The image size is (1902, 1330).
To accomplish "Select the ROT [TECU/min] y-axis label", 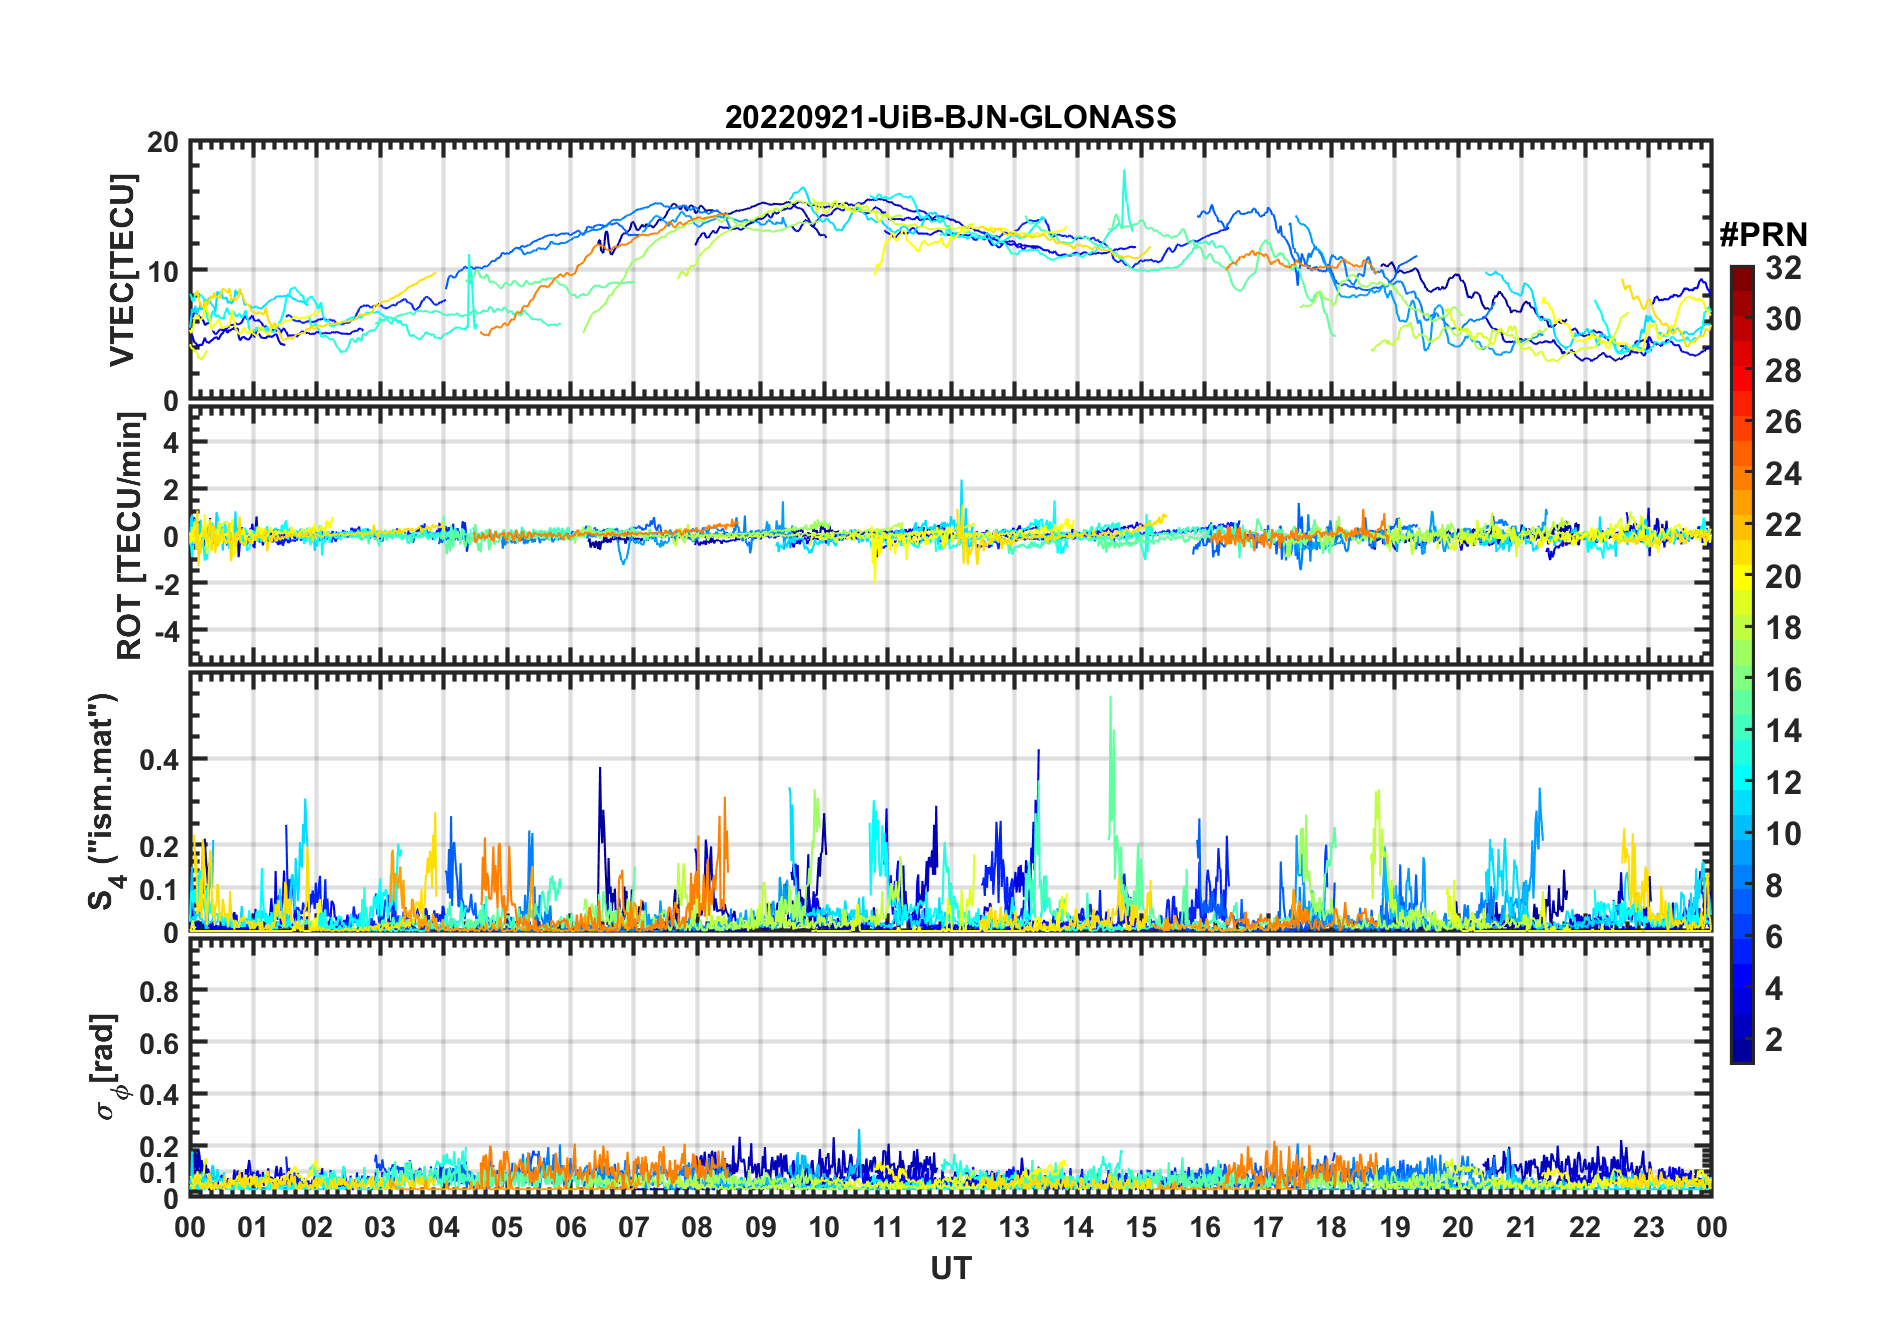I will point(129,536).
